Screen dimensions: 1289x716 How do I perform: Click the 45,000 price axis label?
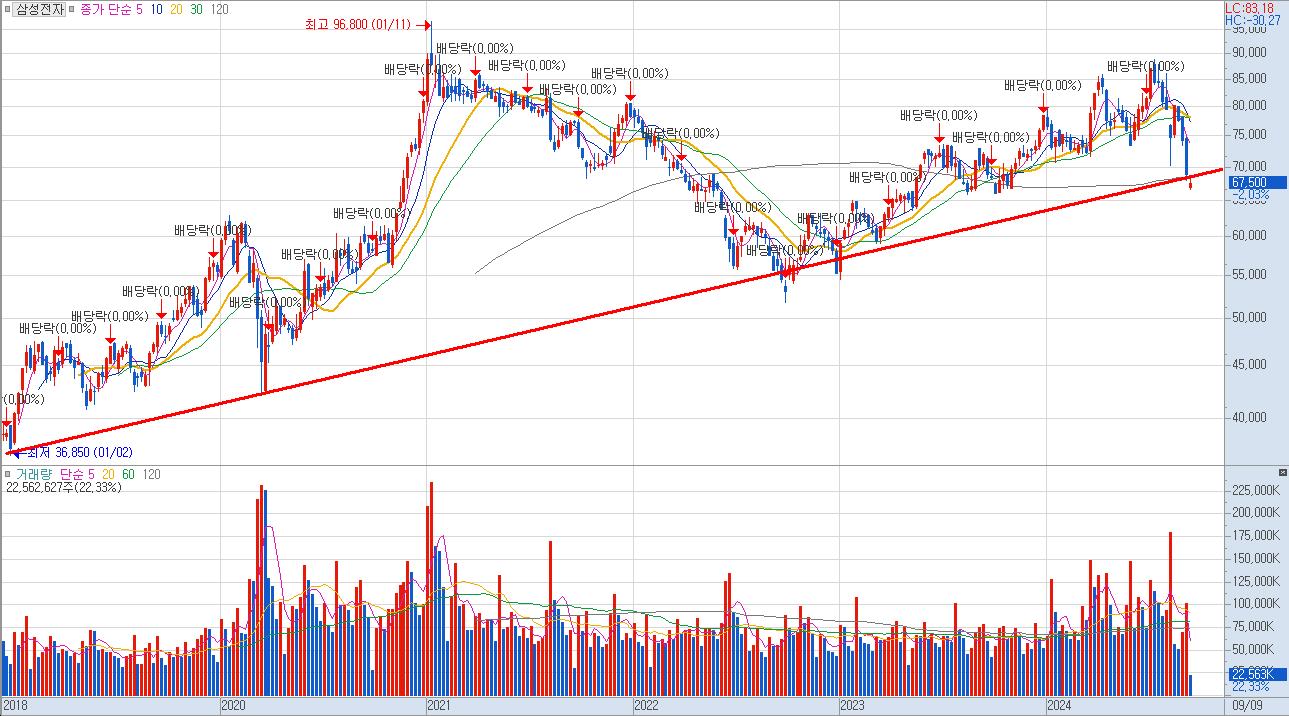tap(1249, 364)
